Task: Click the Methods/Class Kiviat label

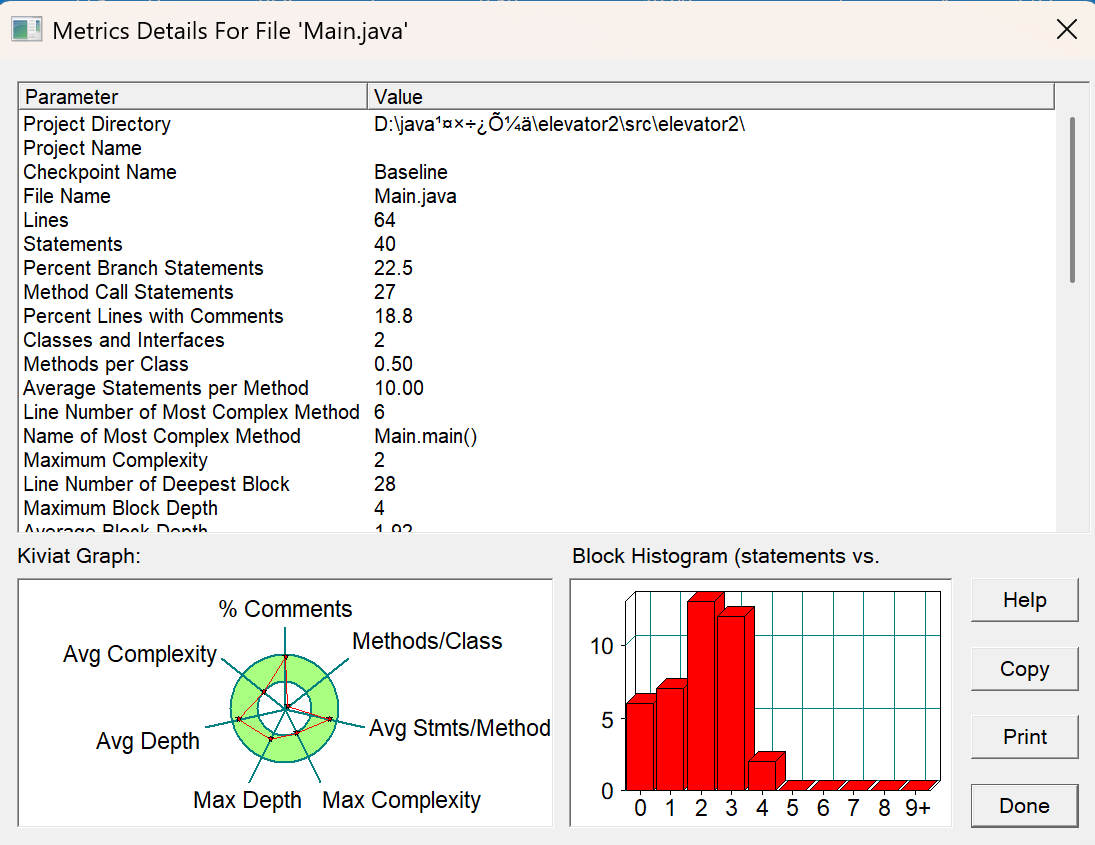Action: click(427, 641)
